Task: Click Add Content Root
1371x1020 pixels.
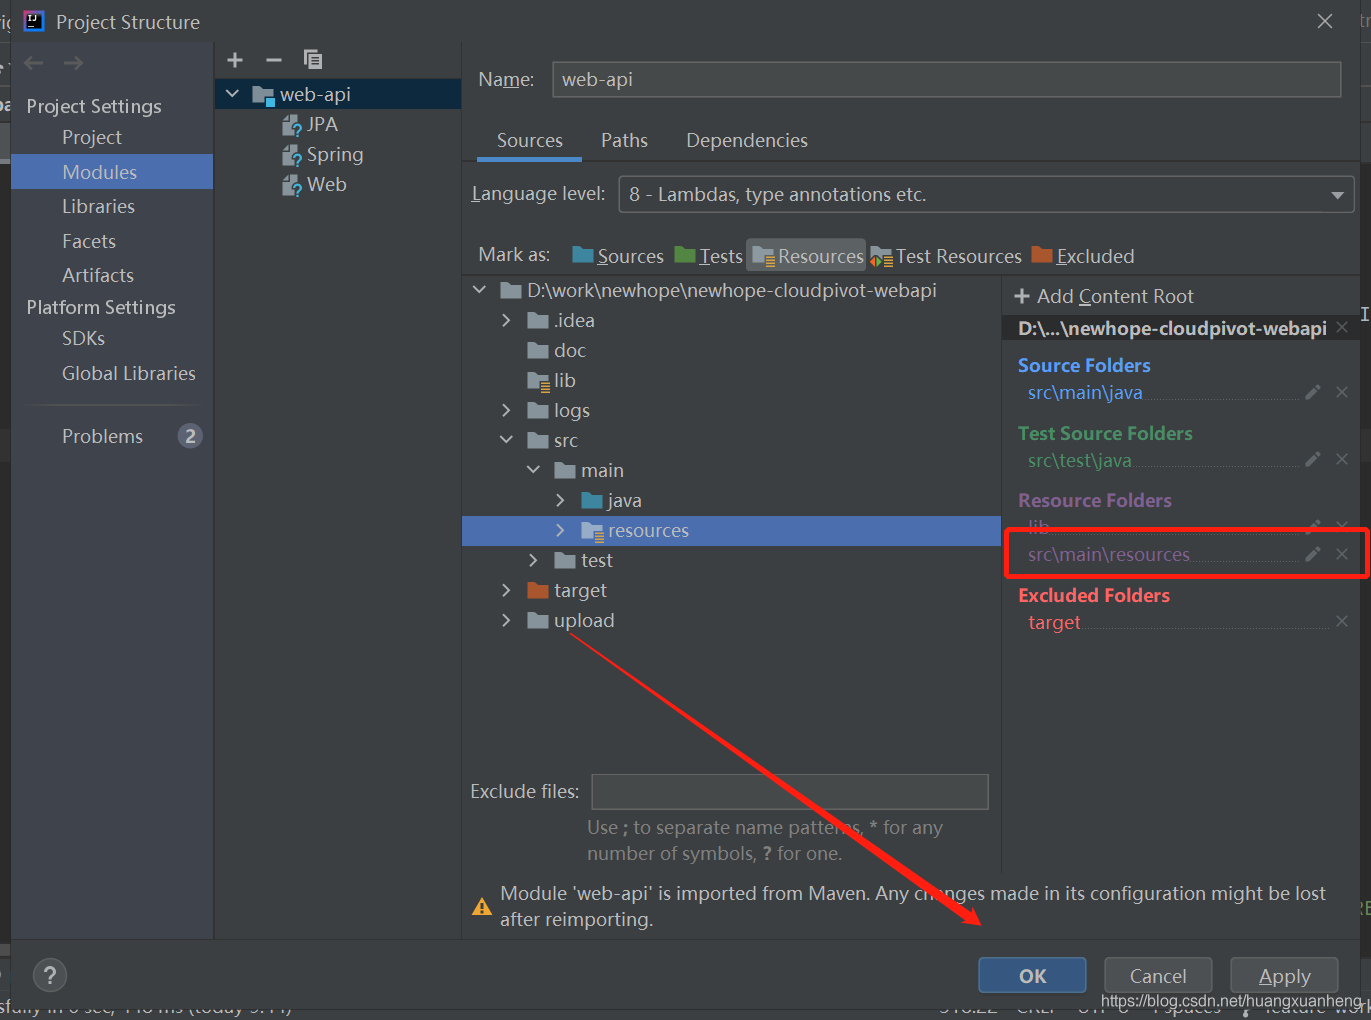Action: click(1104, 296)
